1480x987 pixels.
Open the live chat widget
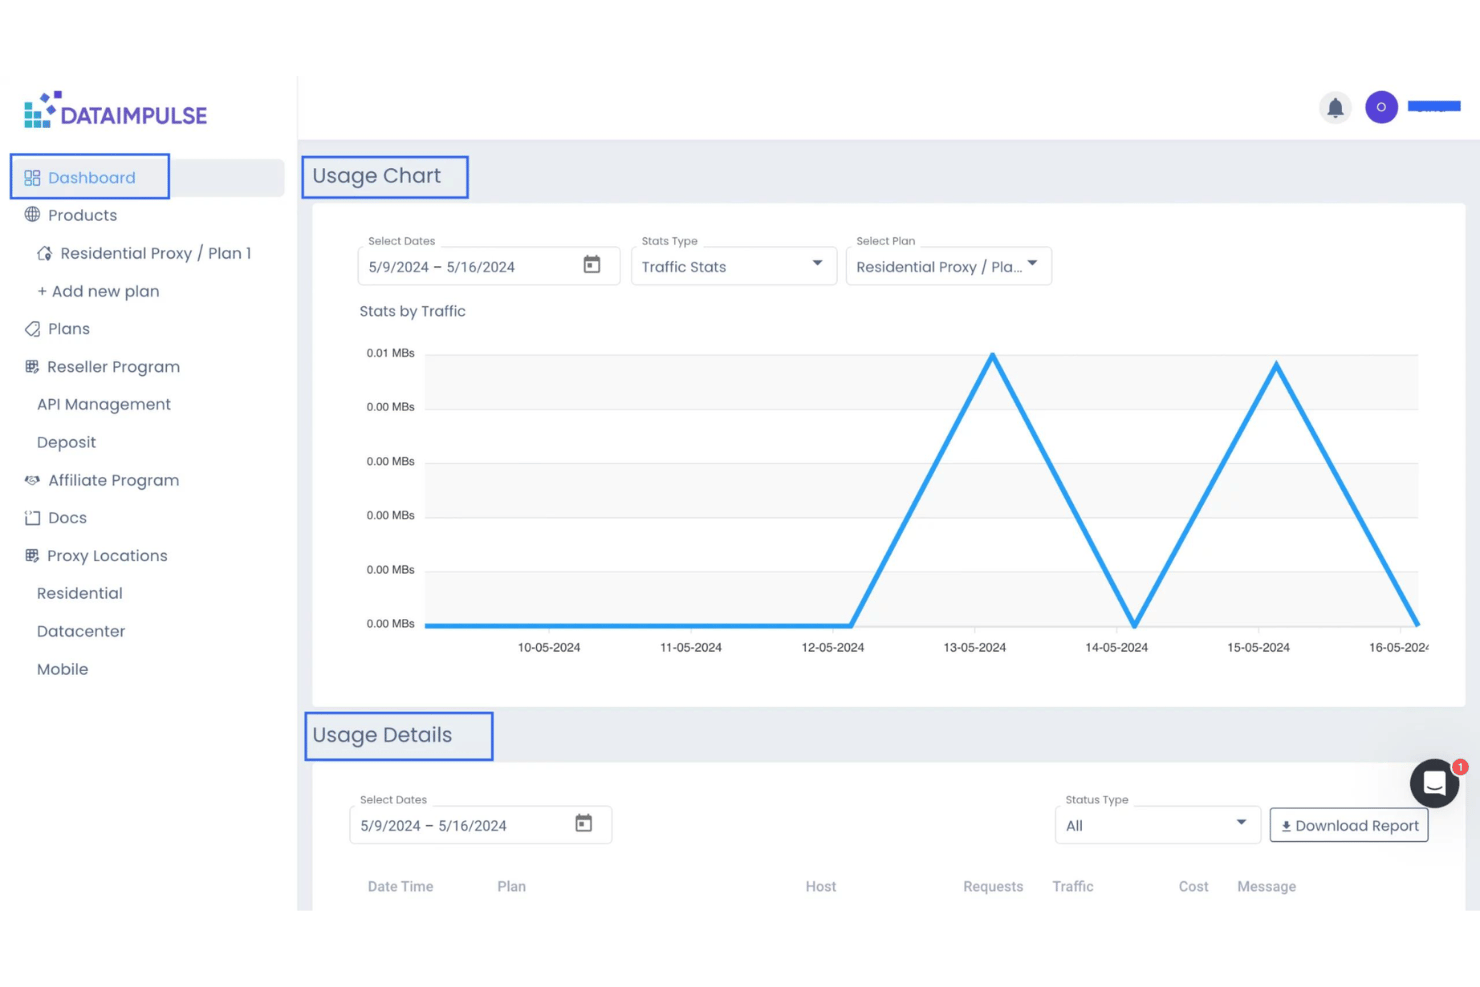tap(1434, 783)
